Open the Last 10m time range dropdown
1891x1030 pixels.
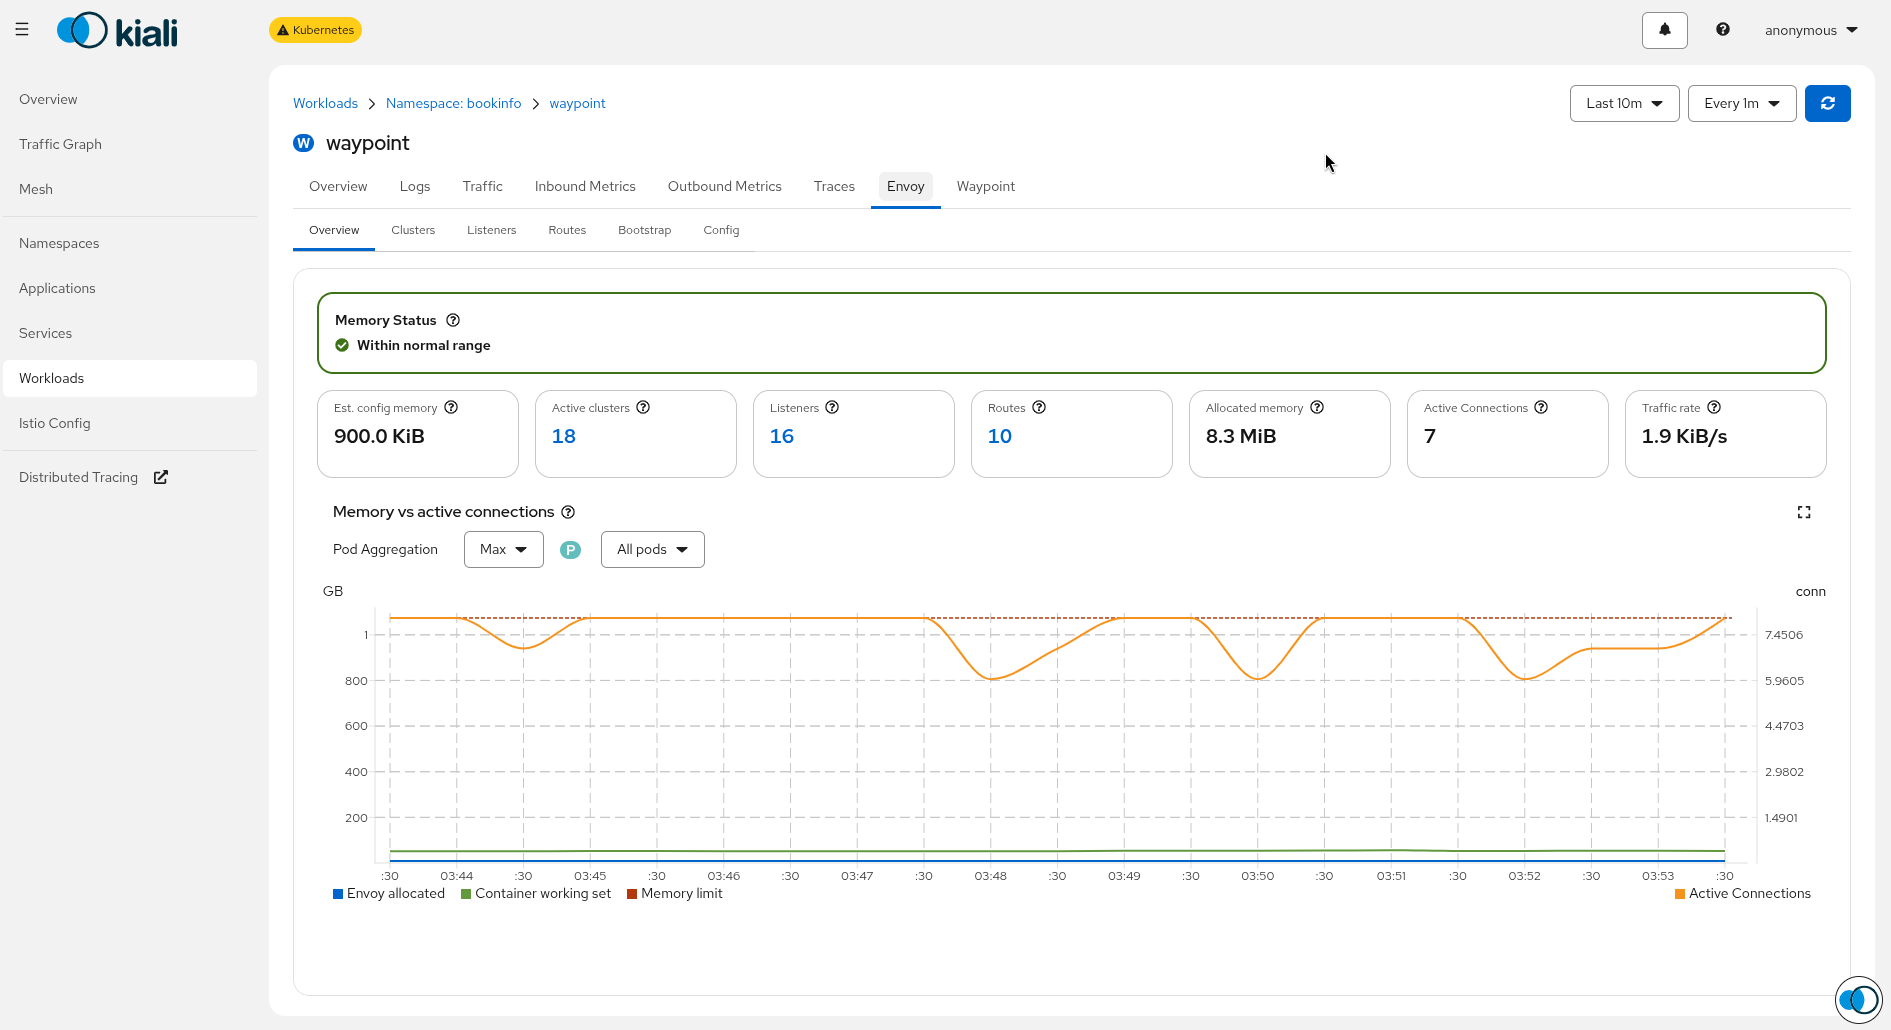(1624, 103)
